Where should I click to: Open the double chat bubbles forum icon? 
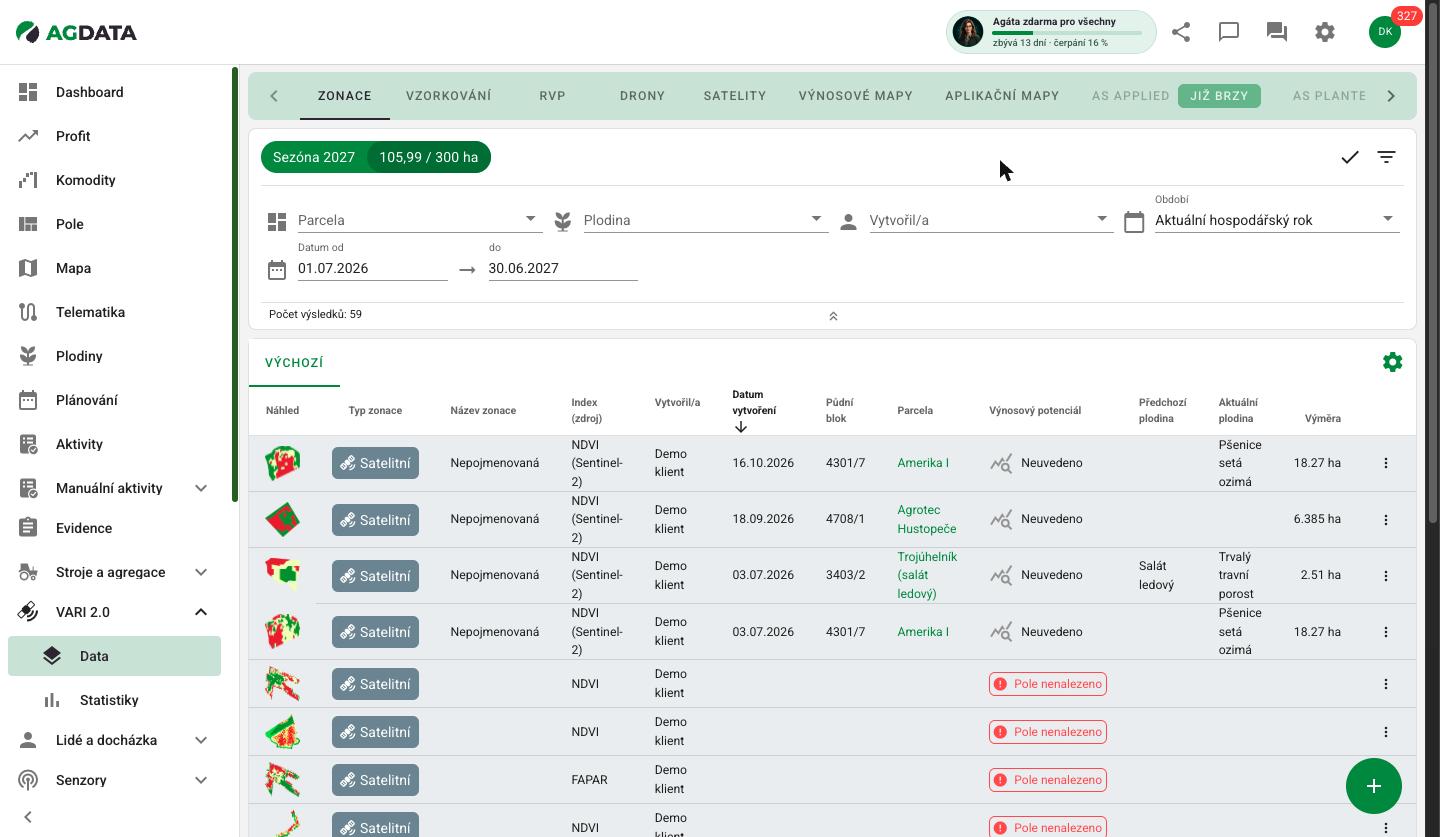click(x=1277, y=32)
